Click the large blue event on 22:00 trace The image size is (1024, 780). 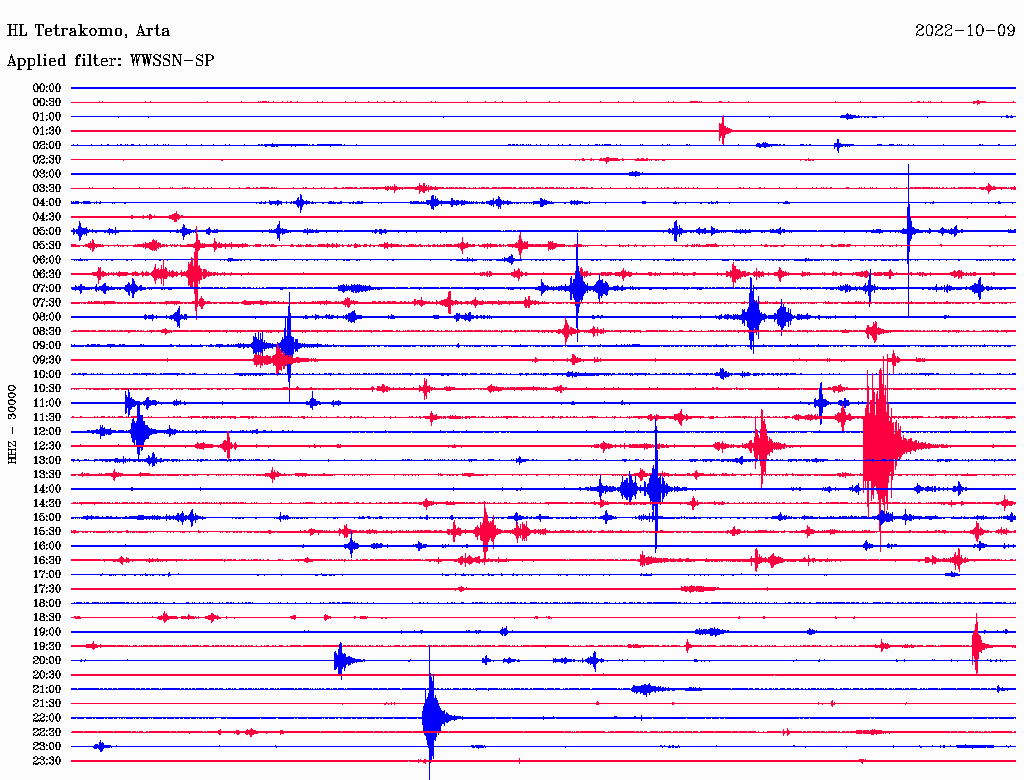pos(432,718)
